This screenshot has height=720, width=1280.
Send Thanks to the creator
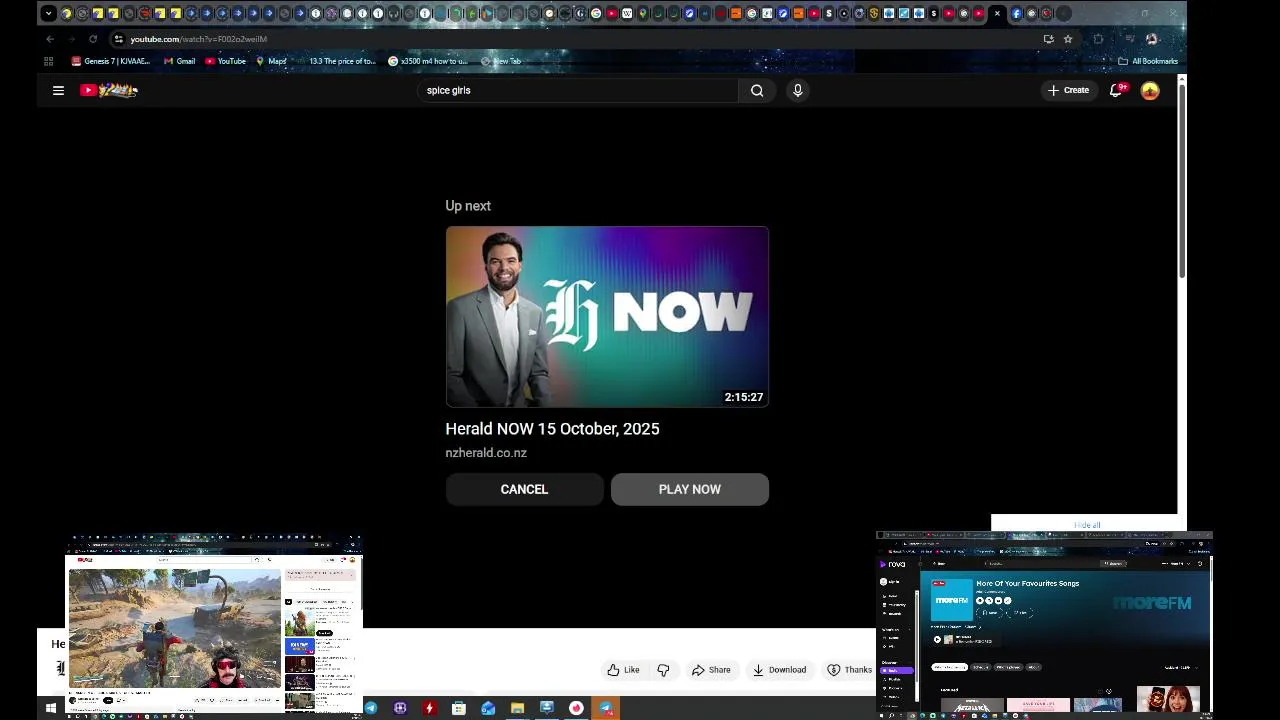849,670
